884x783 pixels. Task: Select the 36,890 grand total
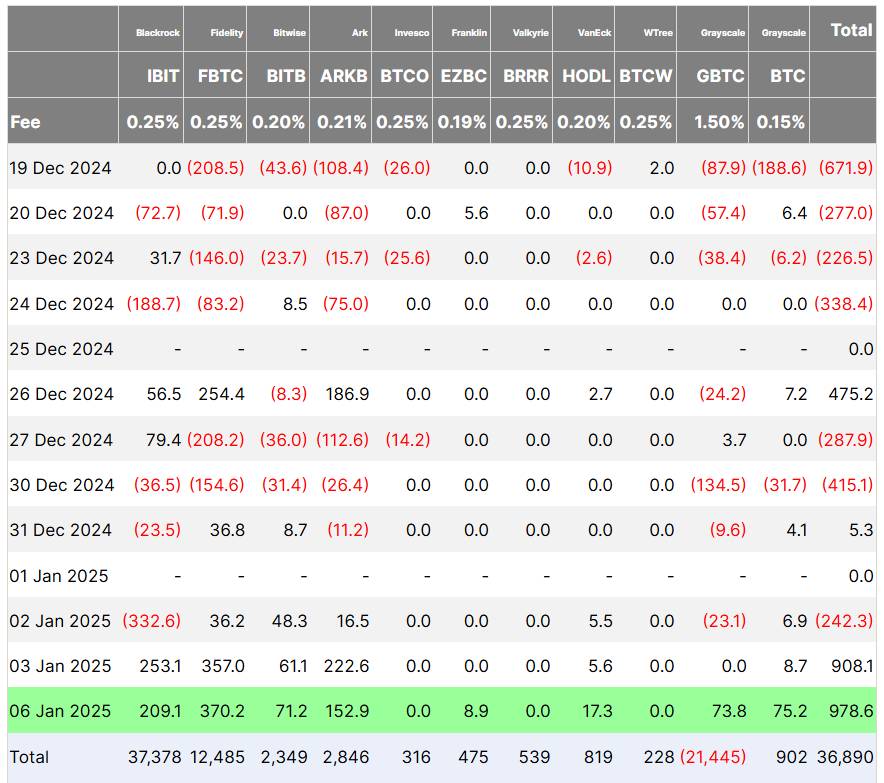845,757
